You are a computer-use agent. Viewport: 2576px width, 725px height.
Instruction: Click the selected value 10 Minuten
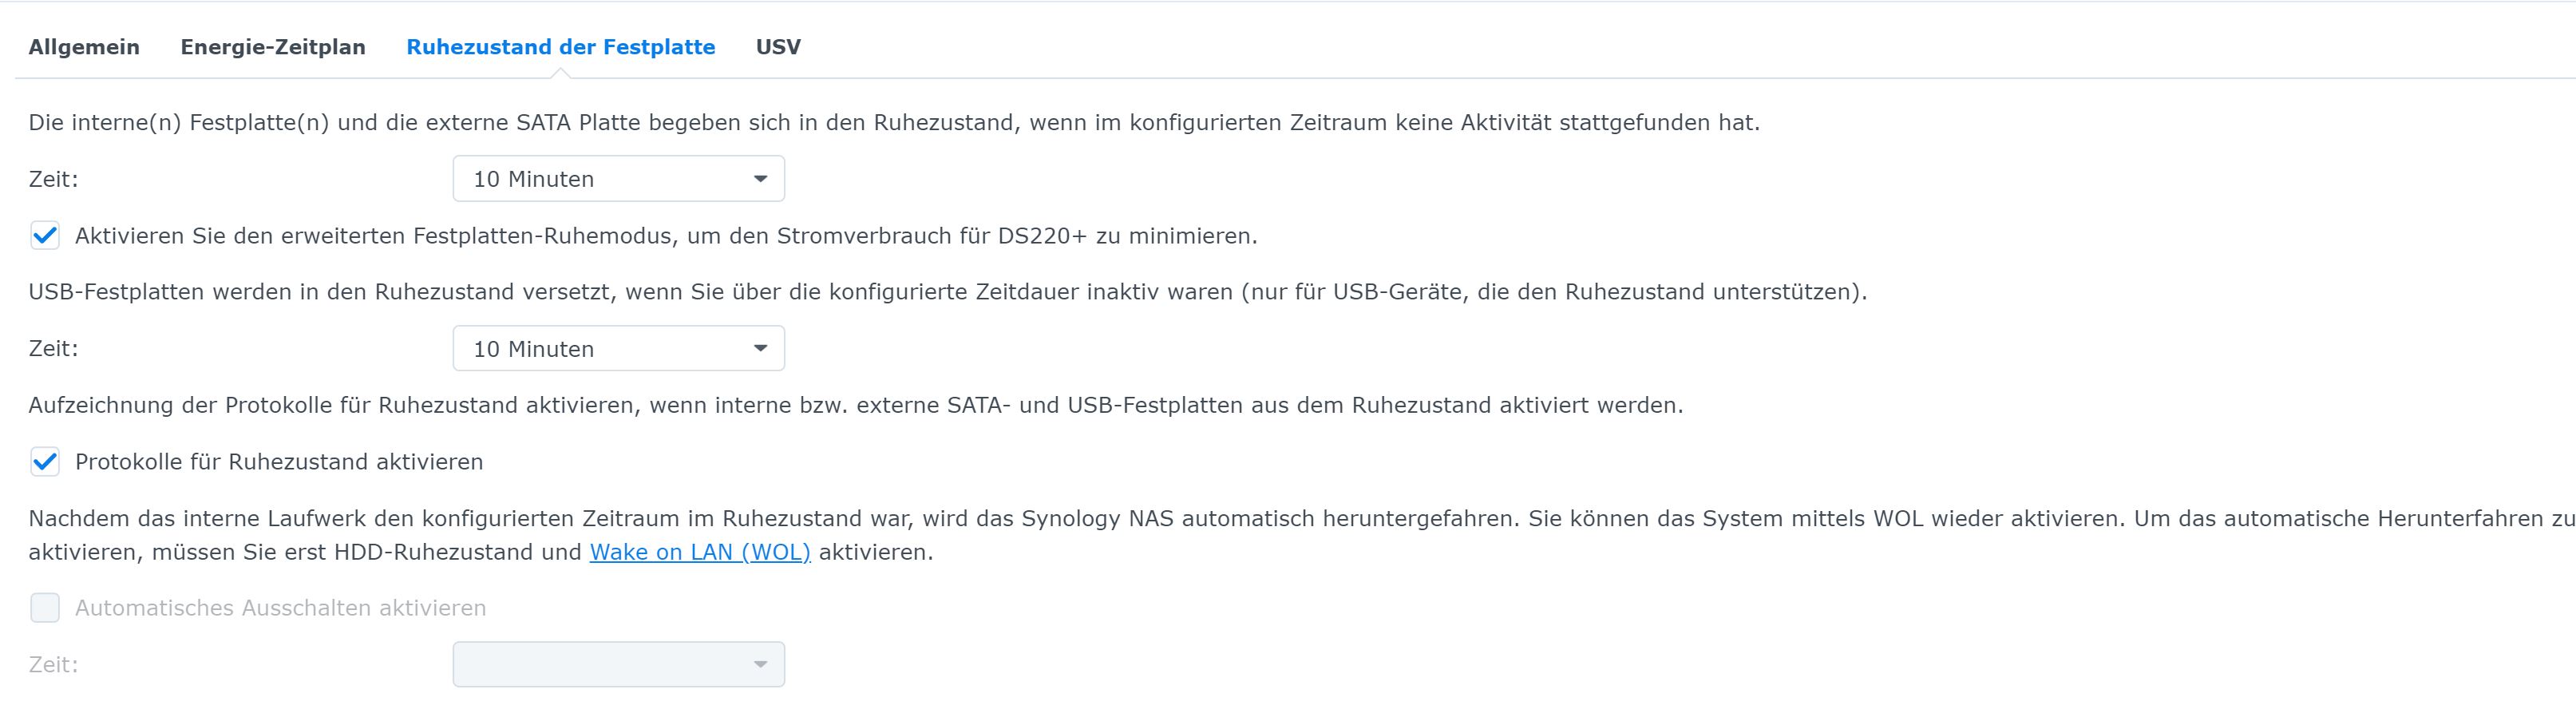[x=535, y=178]
